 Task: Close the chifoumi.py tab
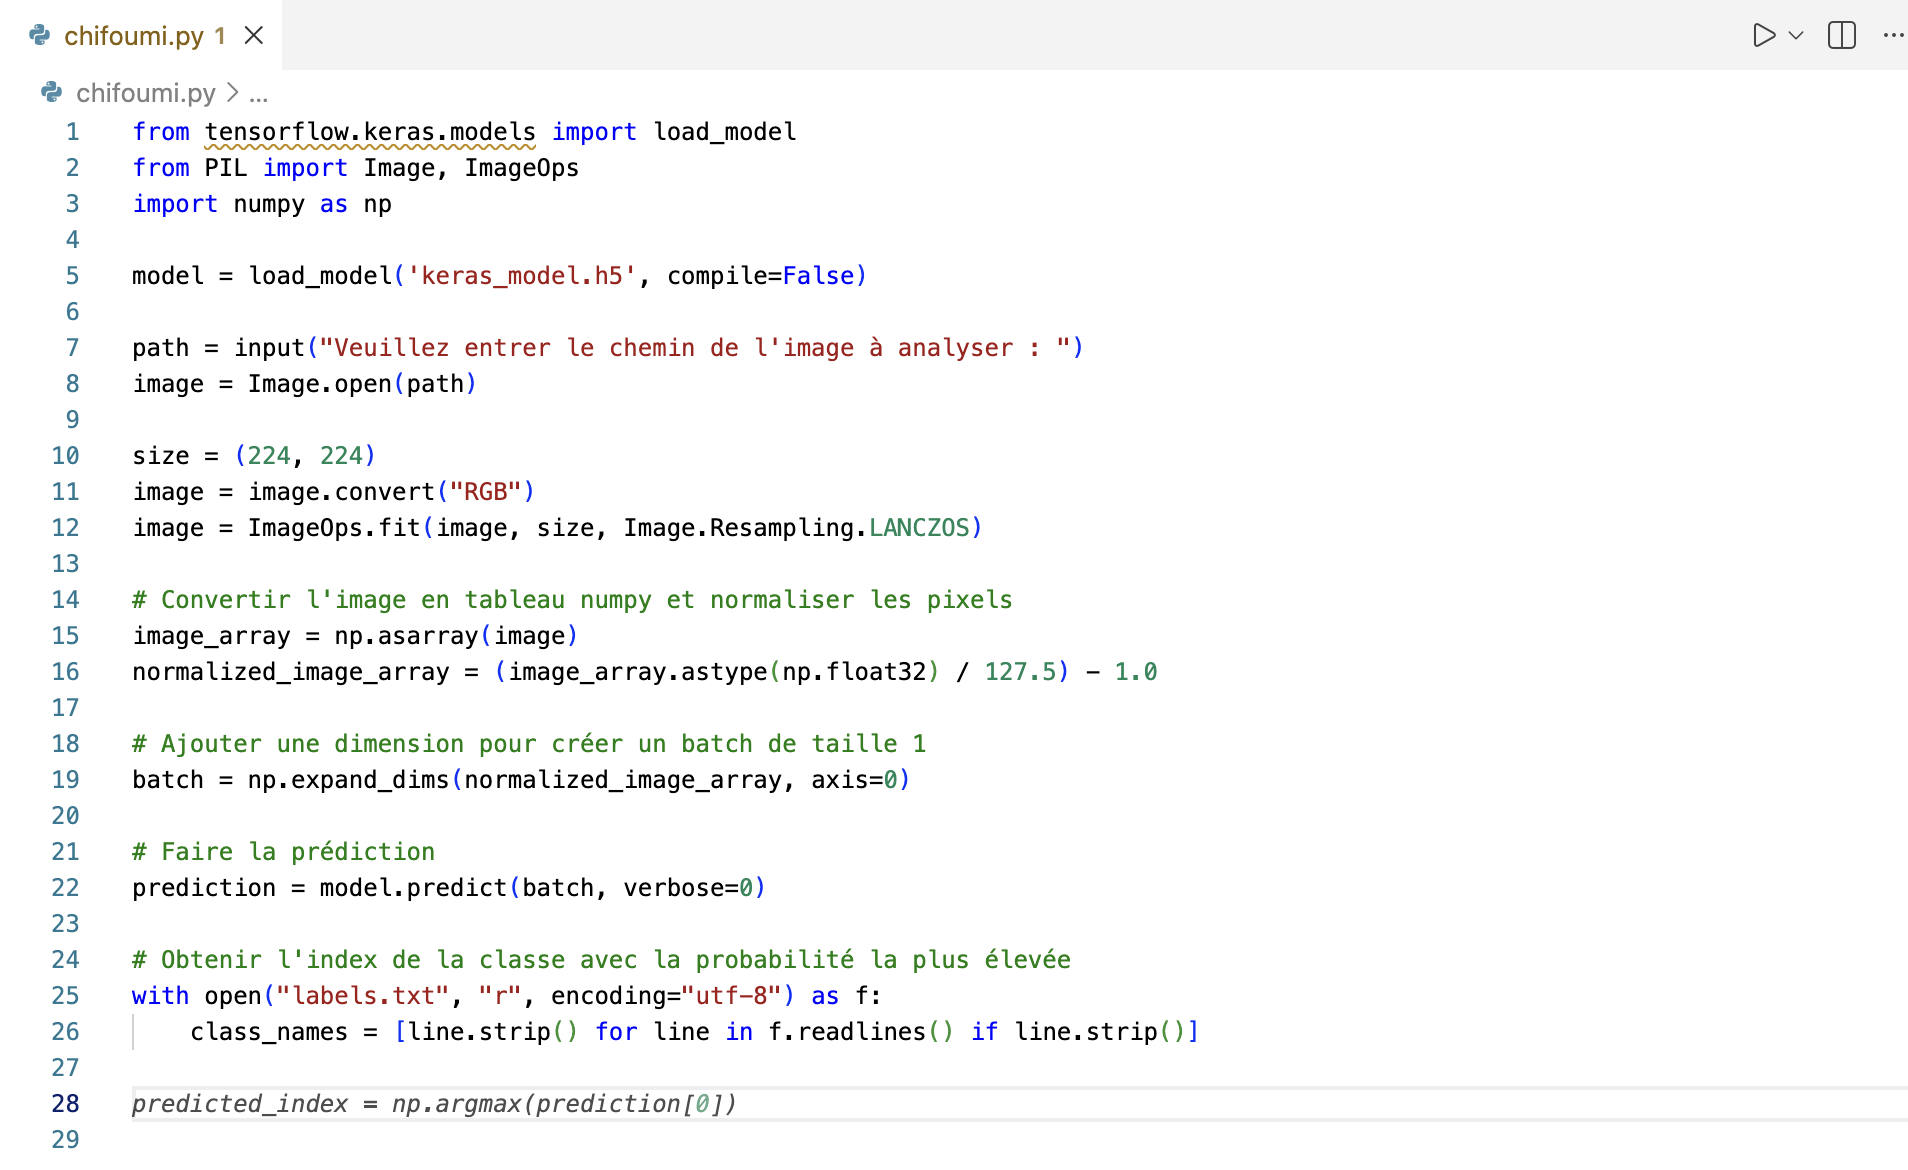(x=254, y=36)
